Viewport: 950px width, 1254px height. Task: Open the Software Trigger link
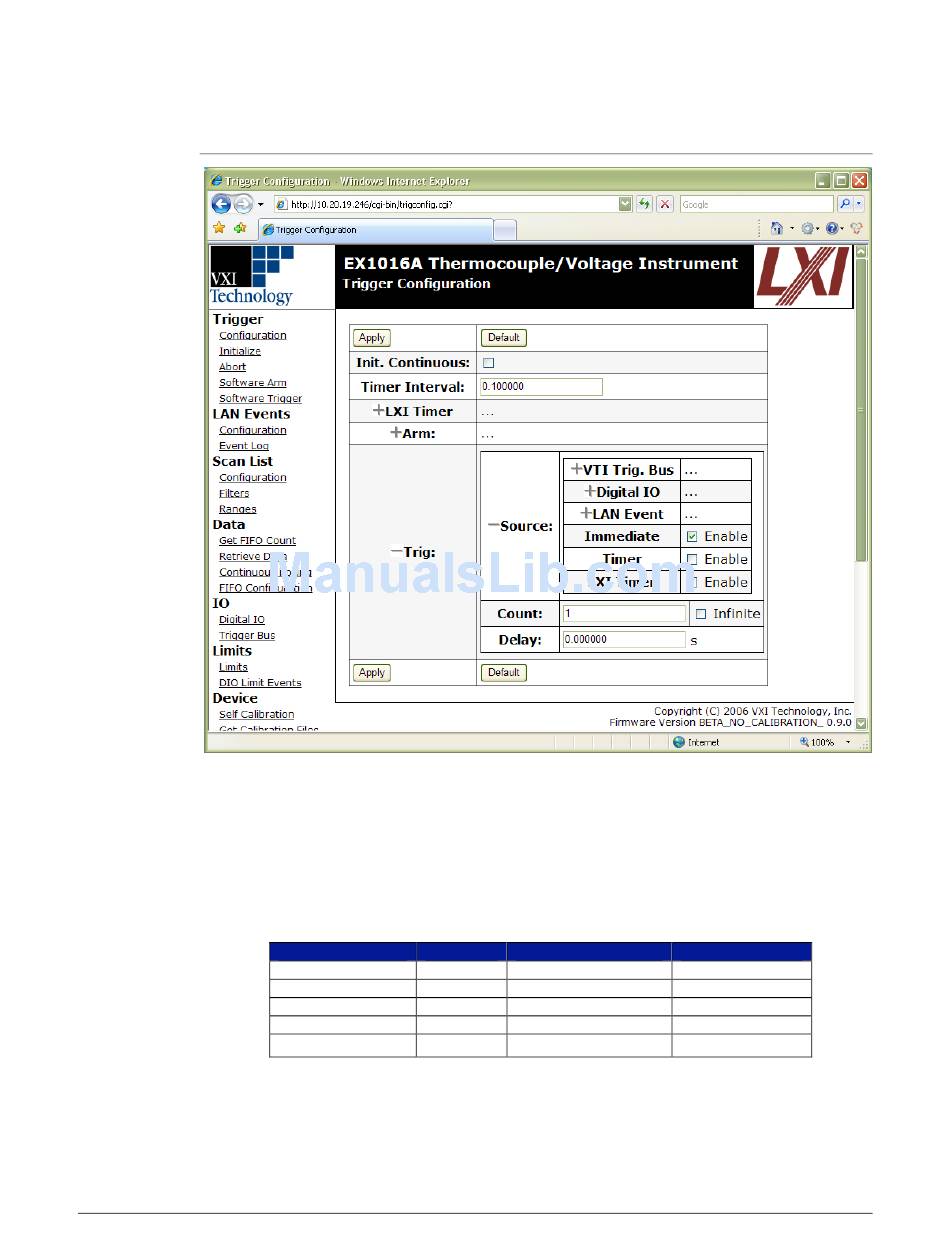click(260, 399)
